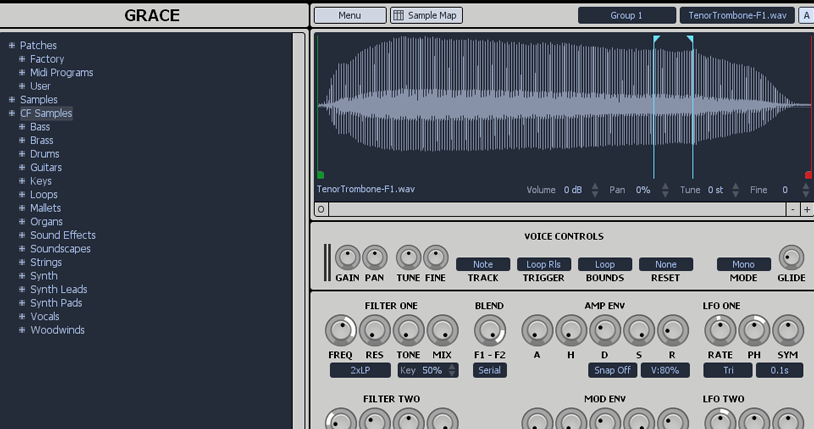
Task: Click the Filter One FREQ knob
Action: coord(340,330)
